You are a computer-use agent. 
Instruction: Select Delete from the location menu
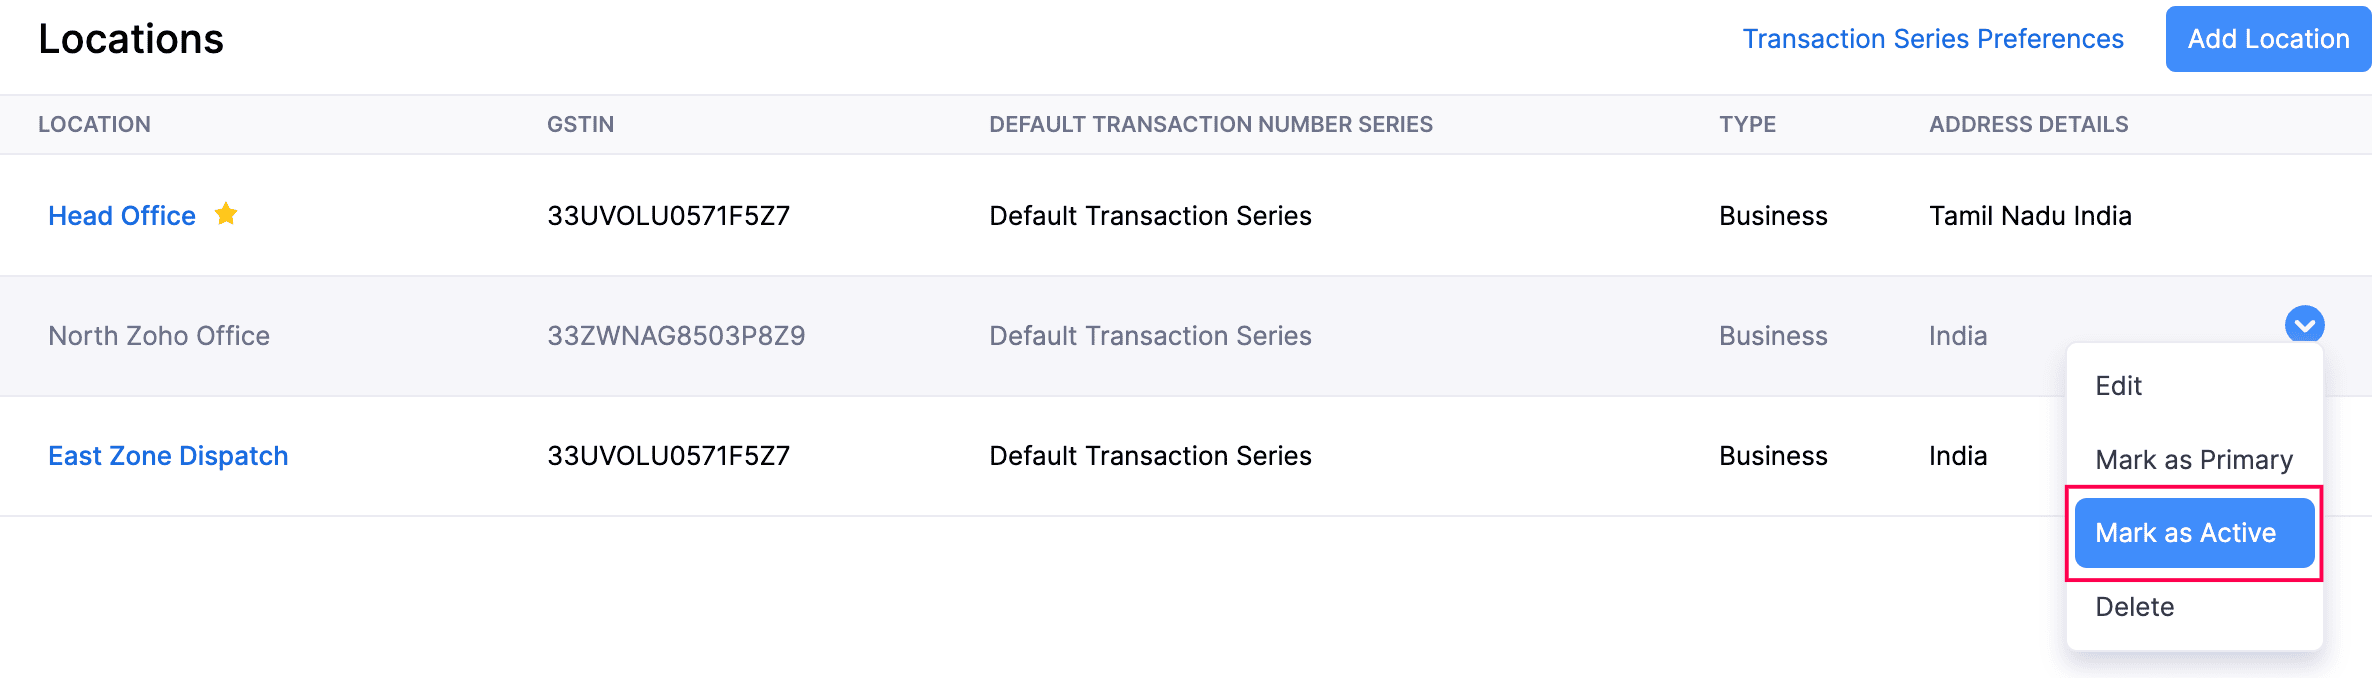[x=2134, y=607]
